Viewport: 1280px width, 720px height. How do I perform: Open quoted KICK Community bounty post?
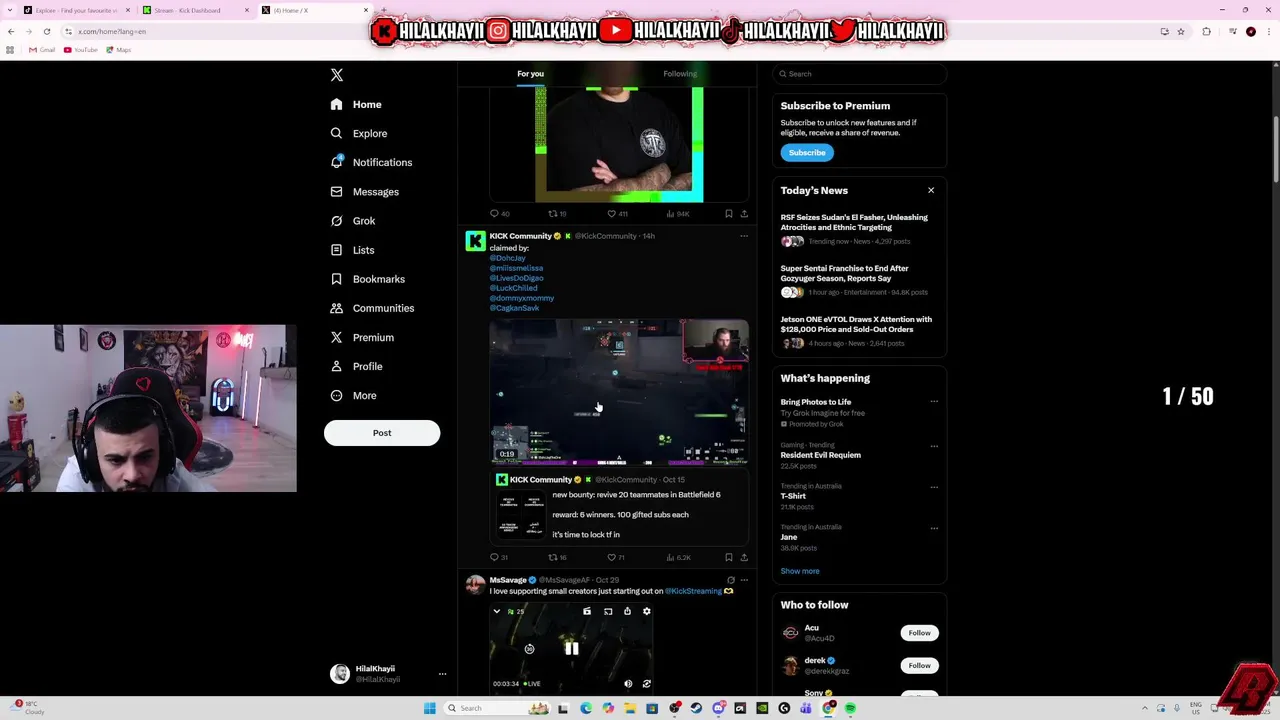[619, 507]
